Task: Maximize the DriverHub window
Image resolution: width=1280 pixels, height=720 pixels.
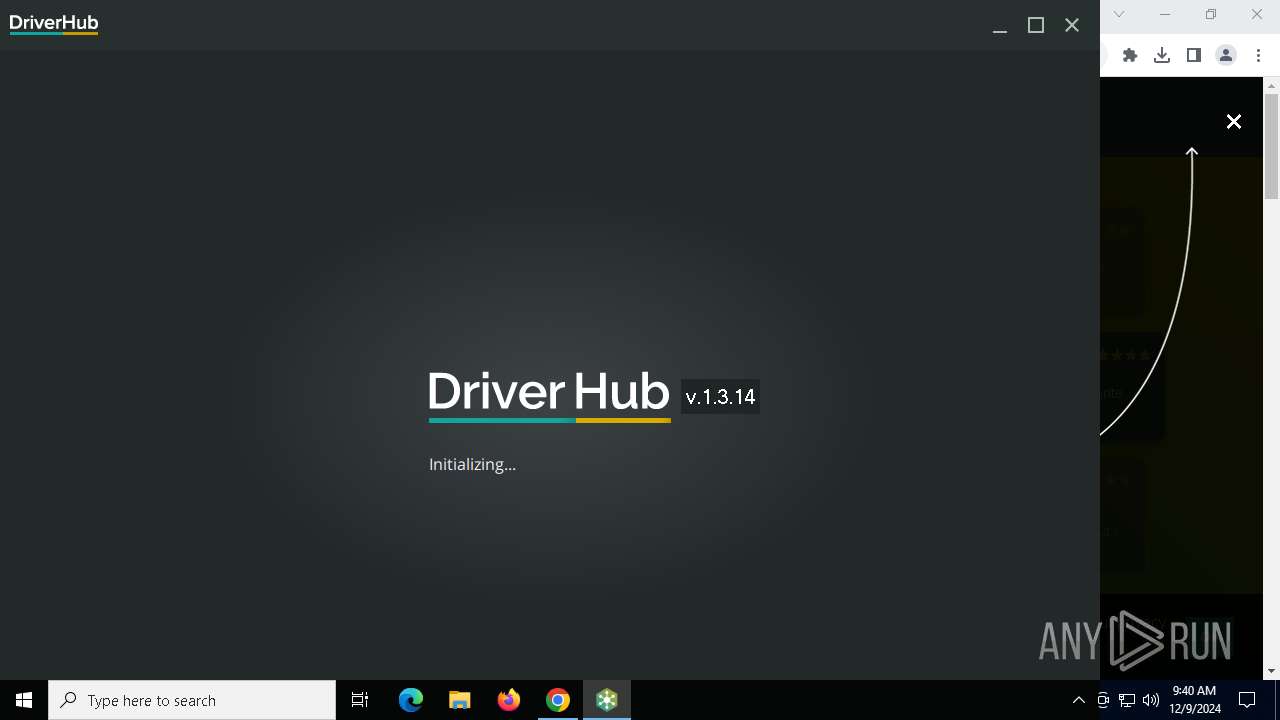Action: (x=1036, y=26)
